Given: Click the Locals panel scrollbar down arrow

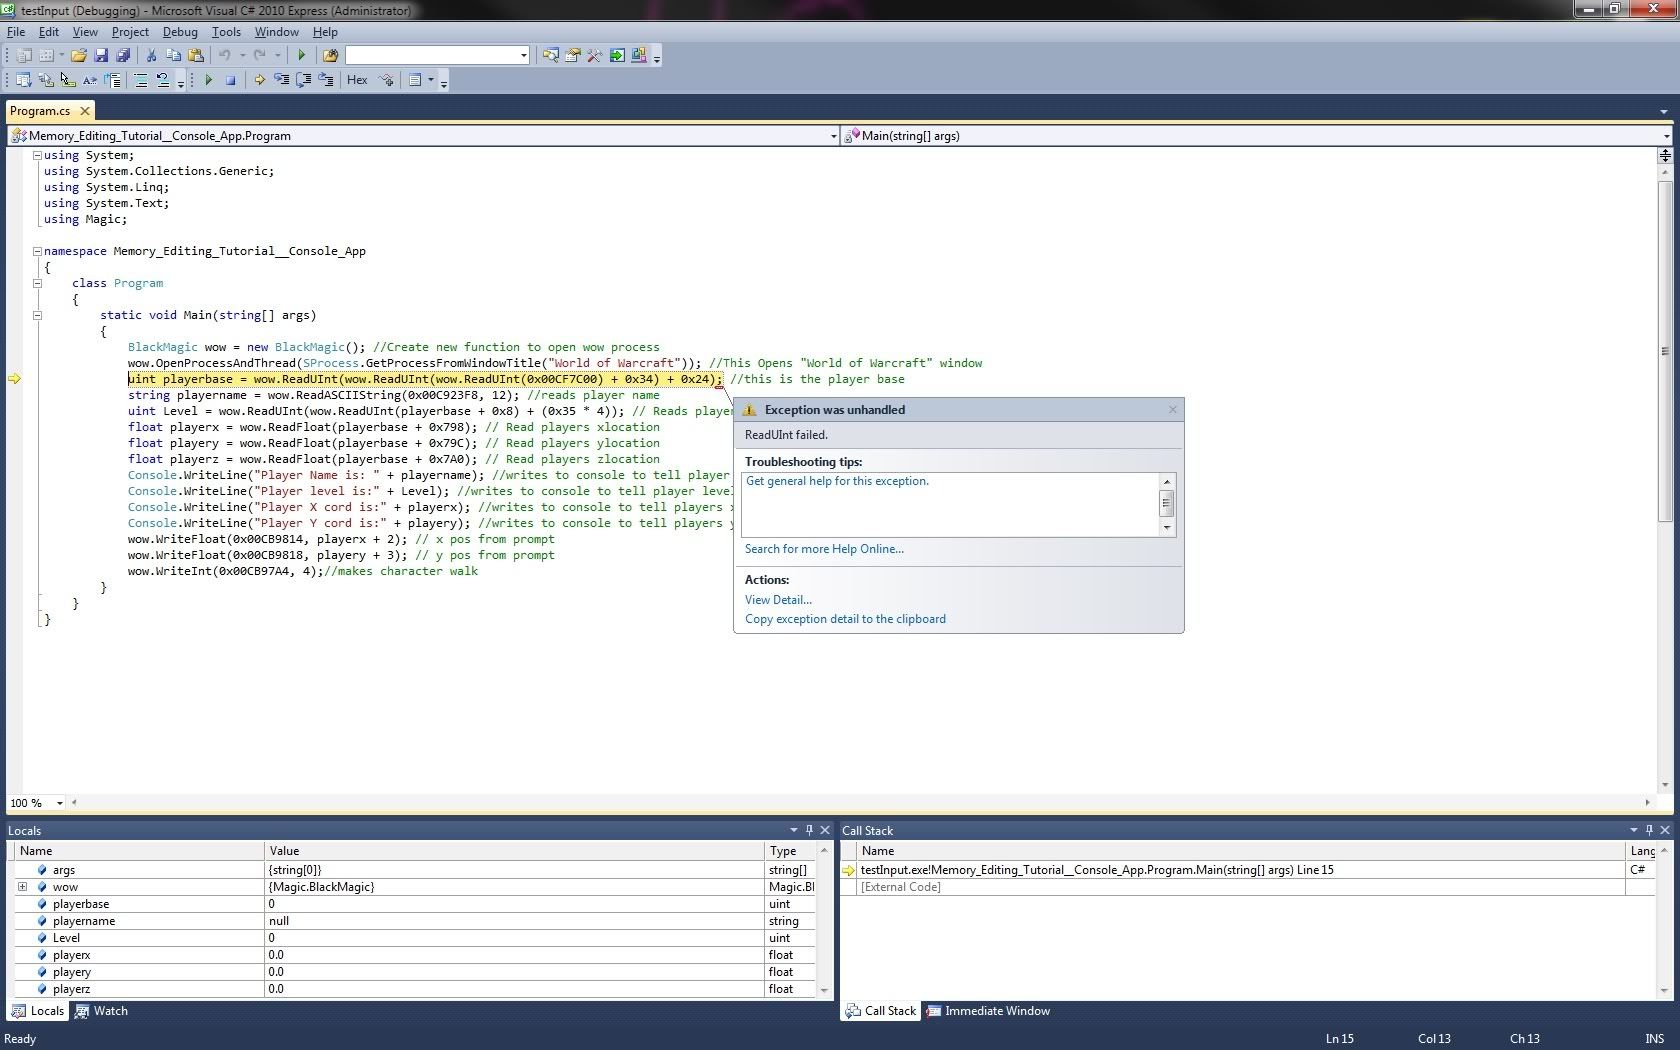Looking at the screenshot, I should coord(825,990).
